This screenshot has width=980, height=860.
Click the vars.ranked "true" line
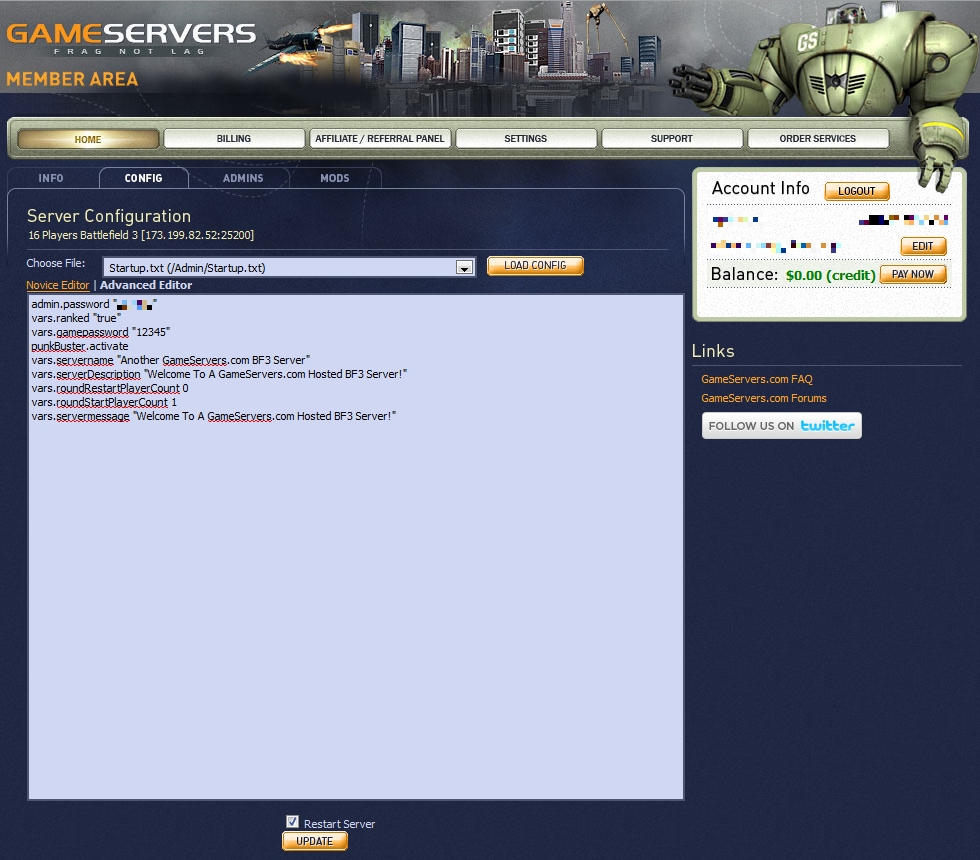point(76,318)
